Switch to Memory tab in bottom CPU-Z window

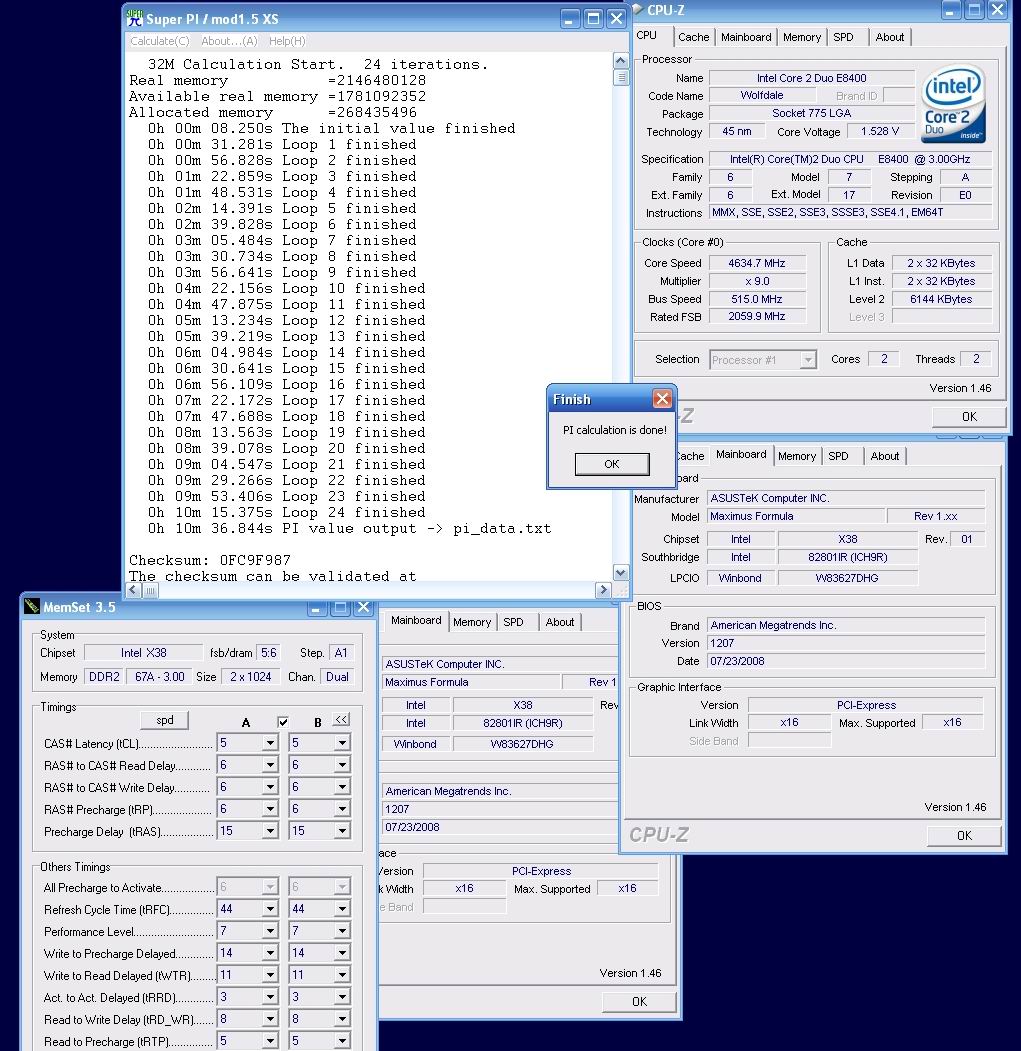tap(472, 623)
